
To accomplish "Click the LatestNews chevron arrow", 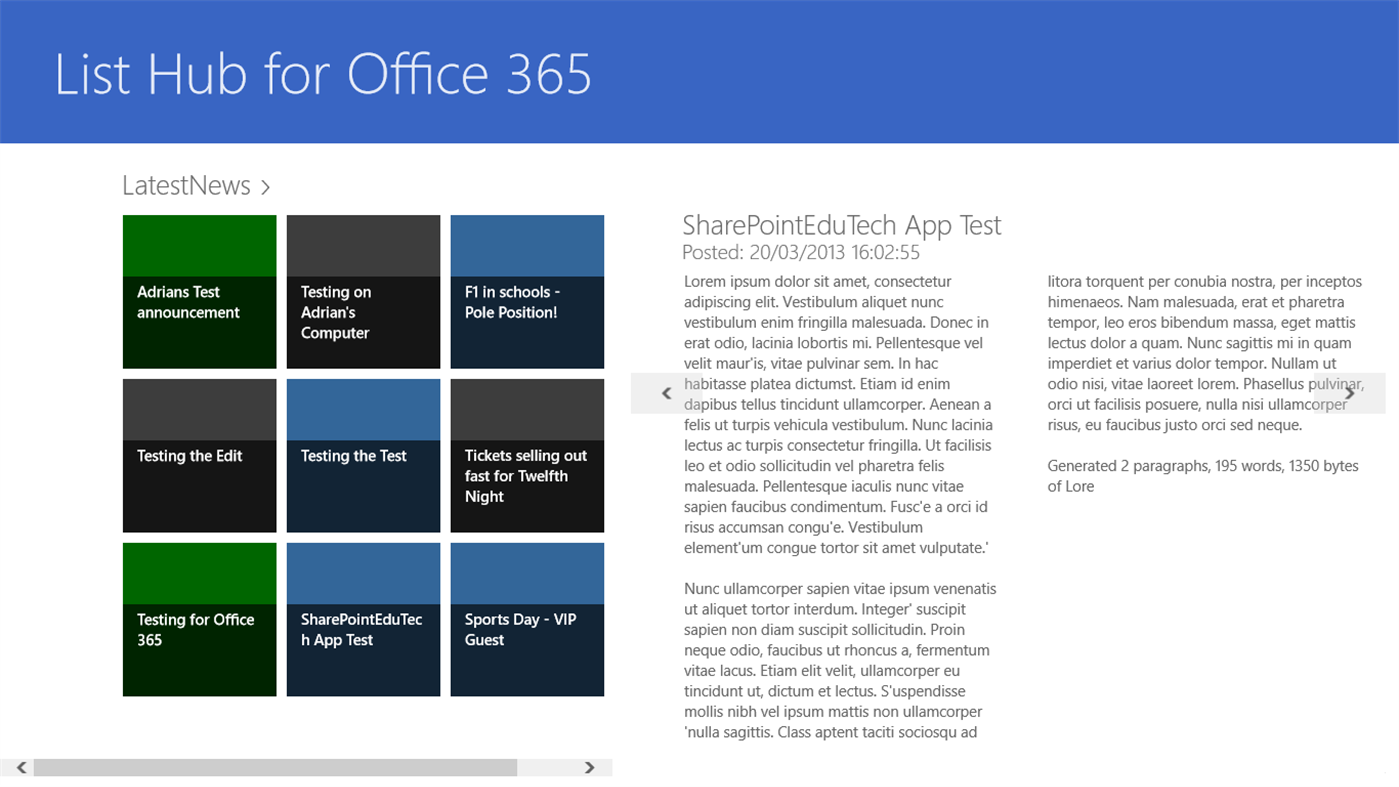I will 265,186.
